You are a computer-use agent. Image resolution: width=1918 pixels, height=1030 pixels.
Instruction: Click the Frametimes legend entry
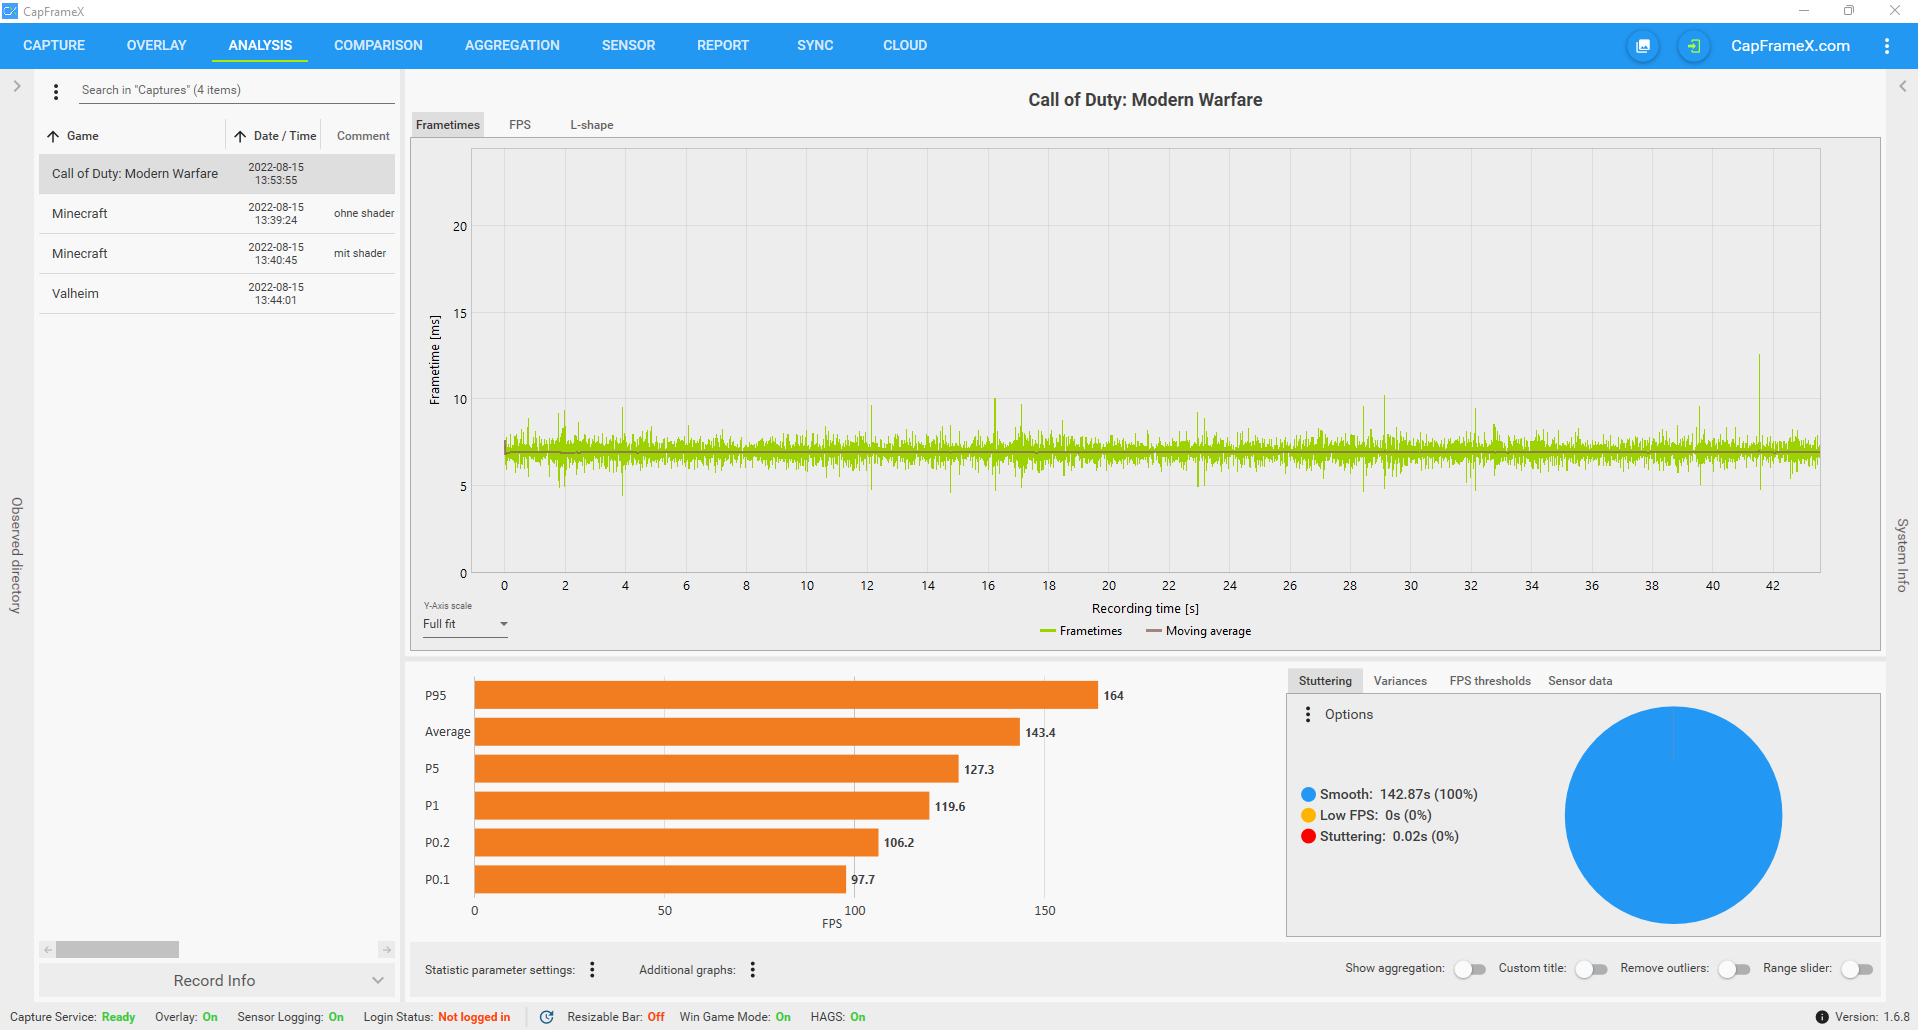1081,631
